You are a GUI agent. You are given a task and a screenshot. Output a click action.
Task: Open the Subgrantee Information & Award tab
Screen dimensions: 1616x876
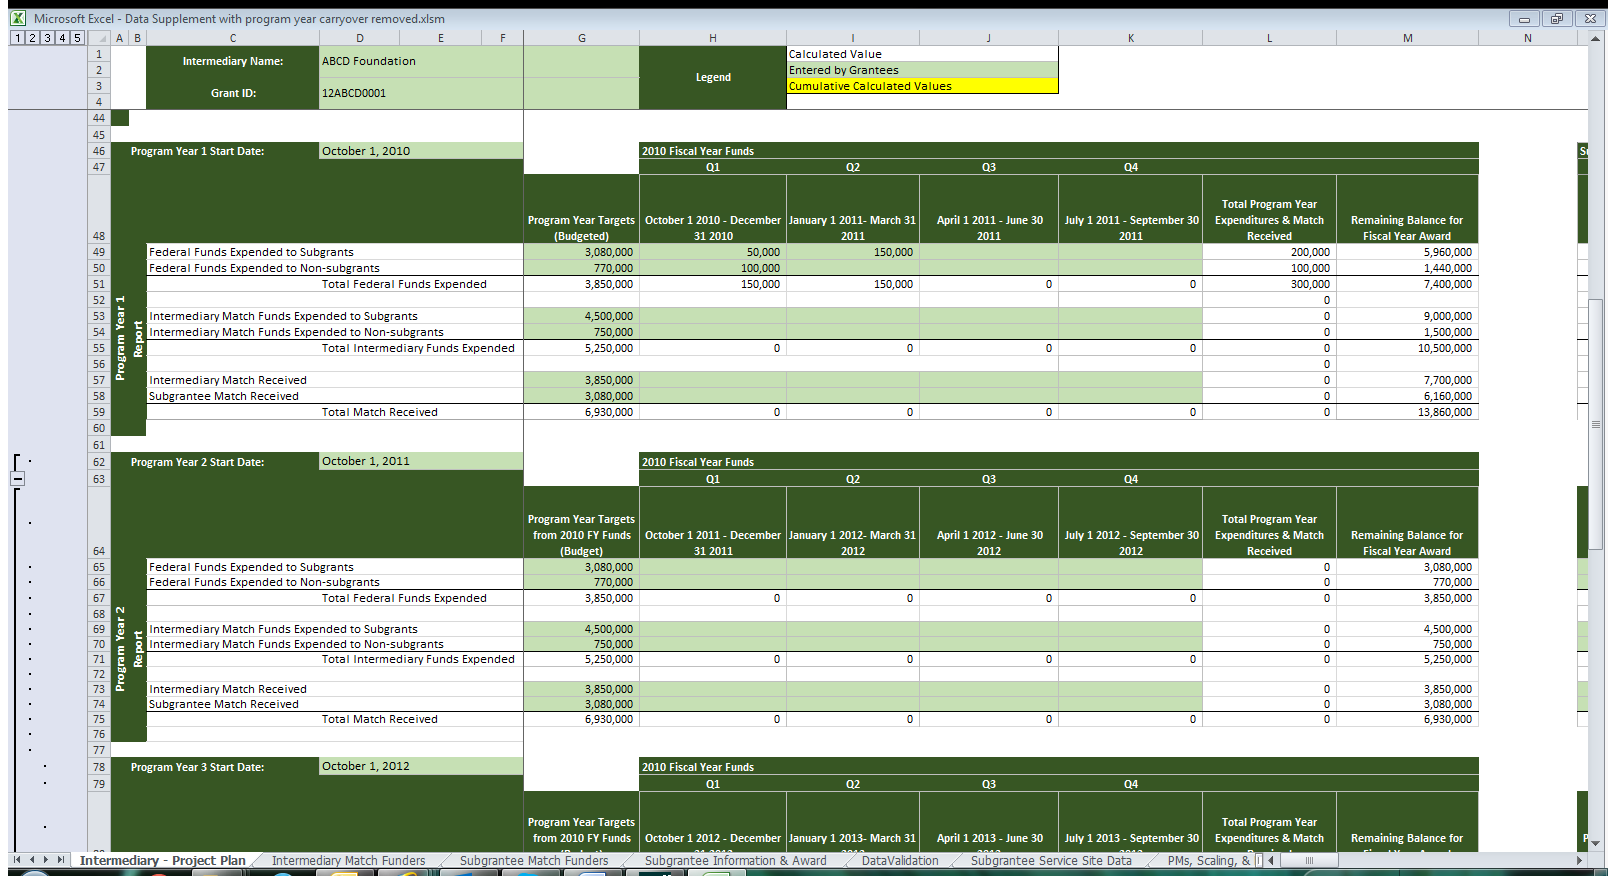[735, 860]
